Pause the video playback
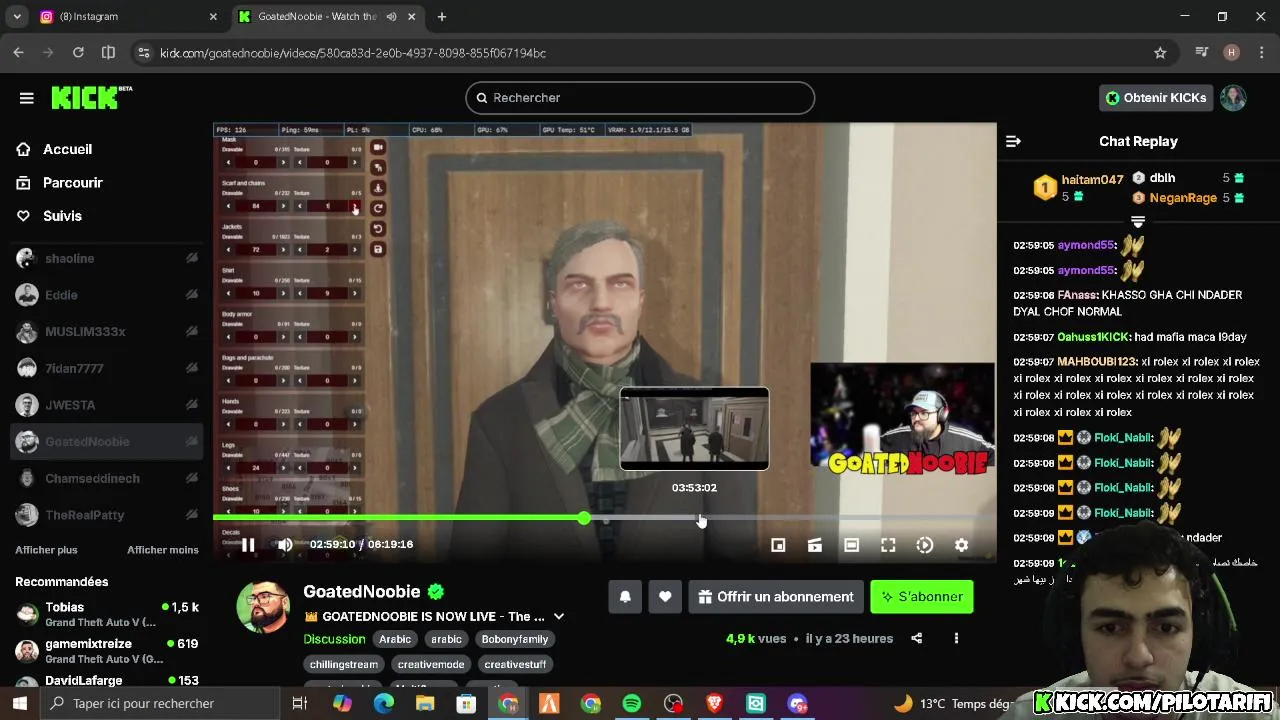1280x720 pixels. [248, 545]
